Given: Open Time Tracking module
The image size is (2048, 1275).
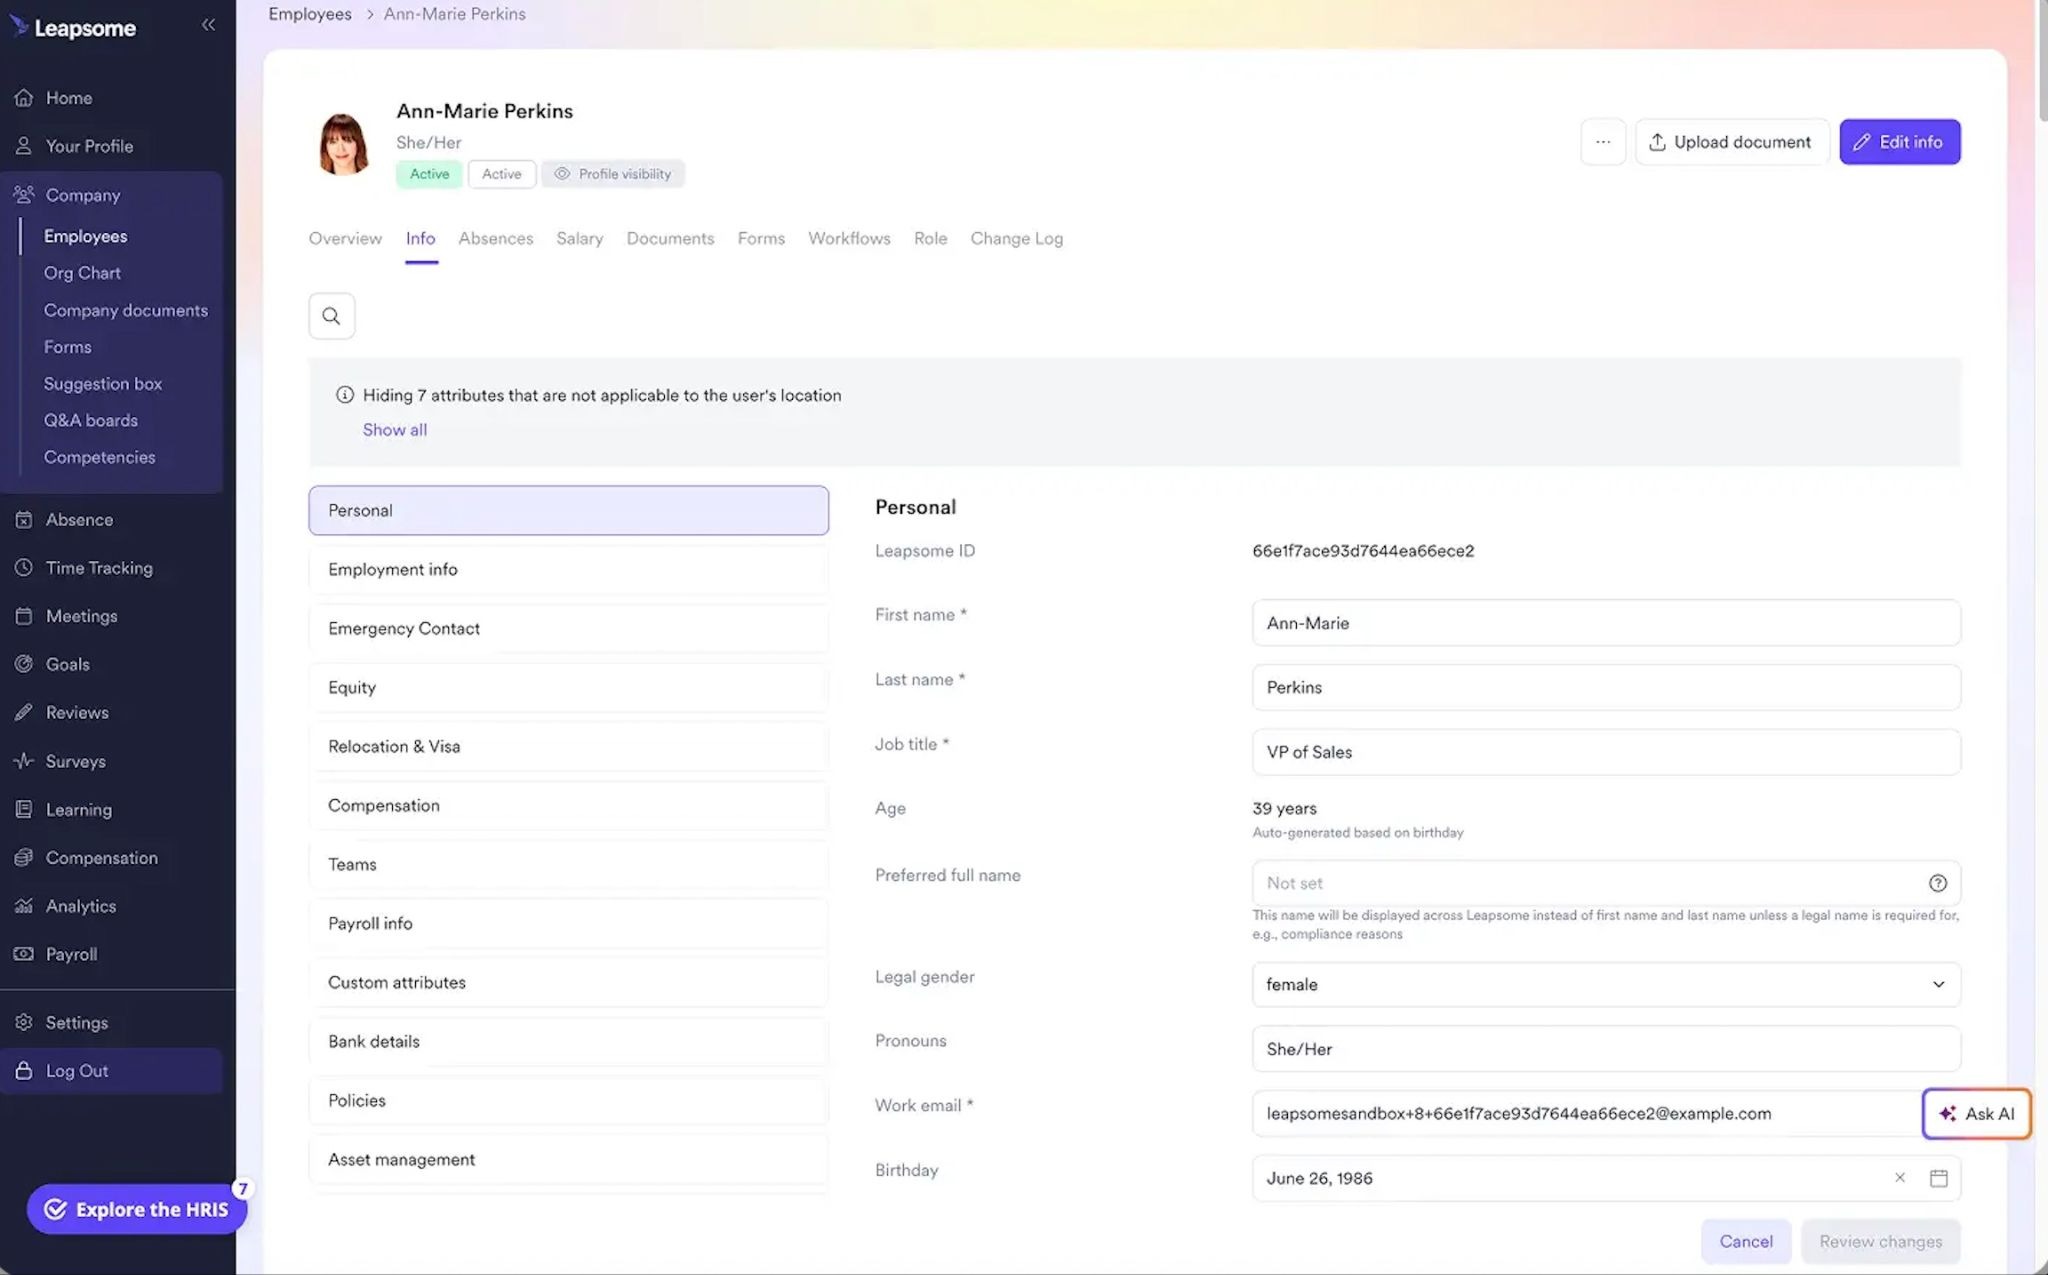Looking at the screenshot, I should pos(99,568).
